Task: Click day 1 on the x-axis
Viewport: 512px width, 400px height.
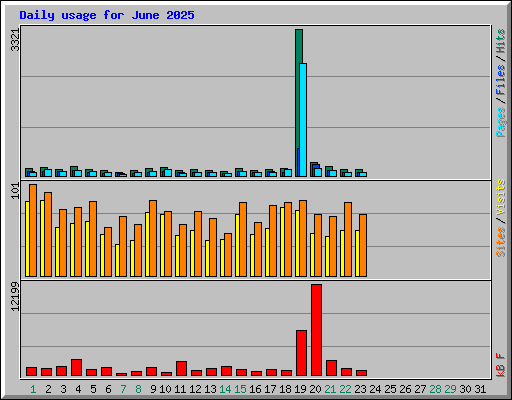Action: [33, 389]
